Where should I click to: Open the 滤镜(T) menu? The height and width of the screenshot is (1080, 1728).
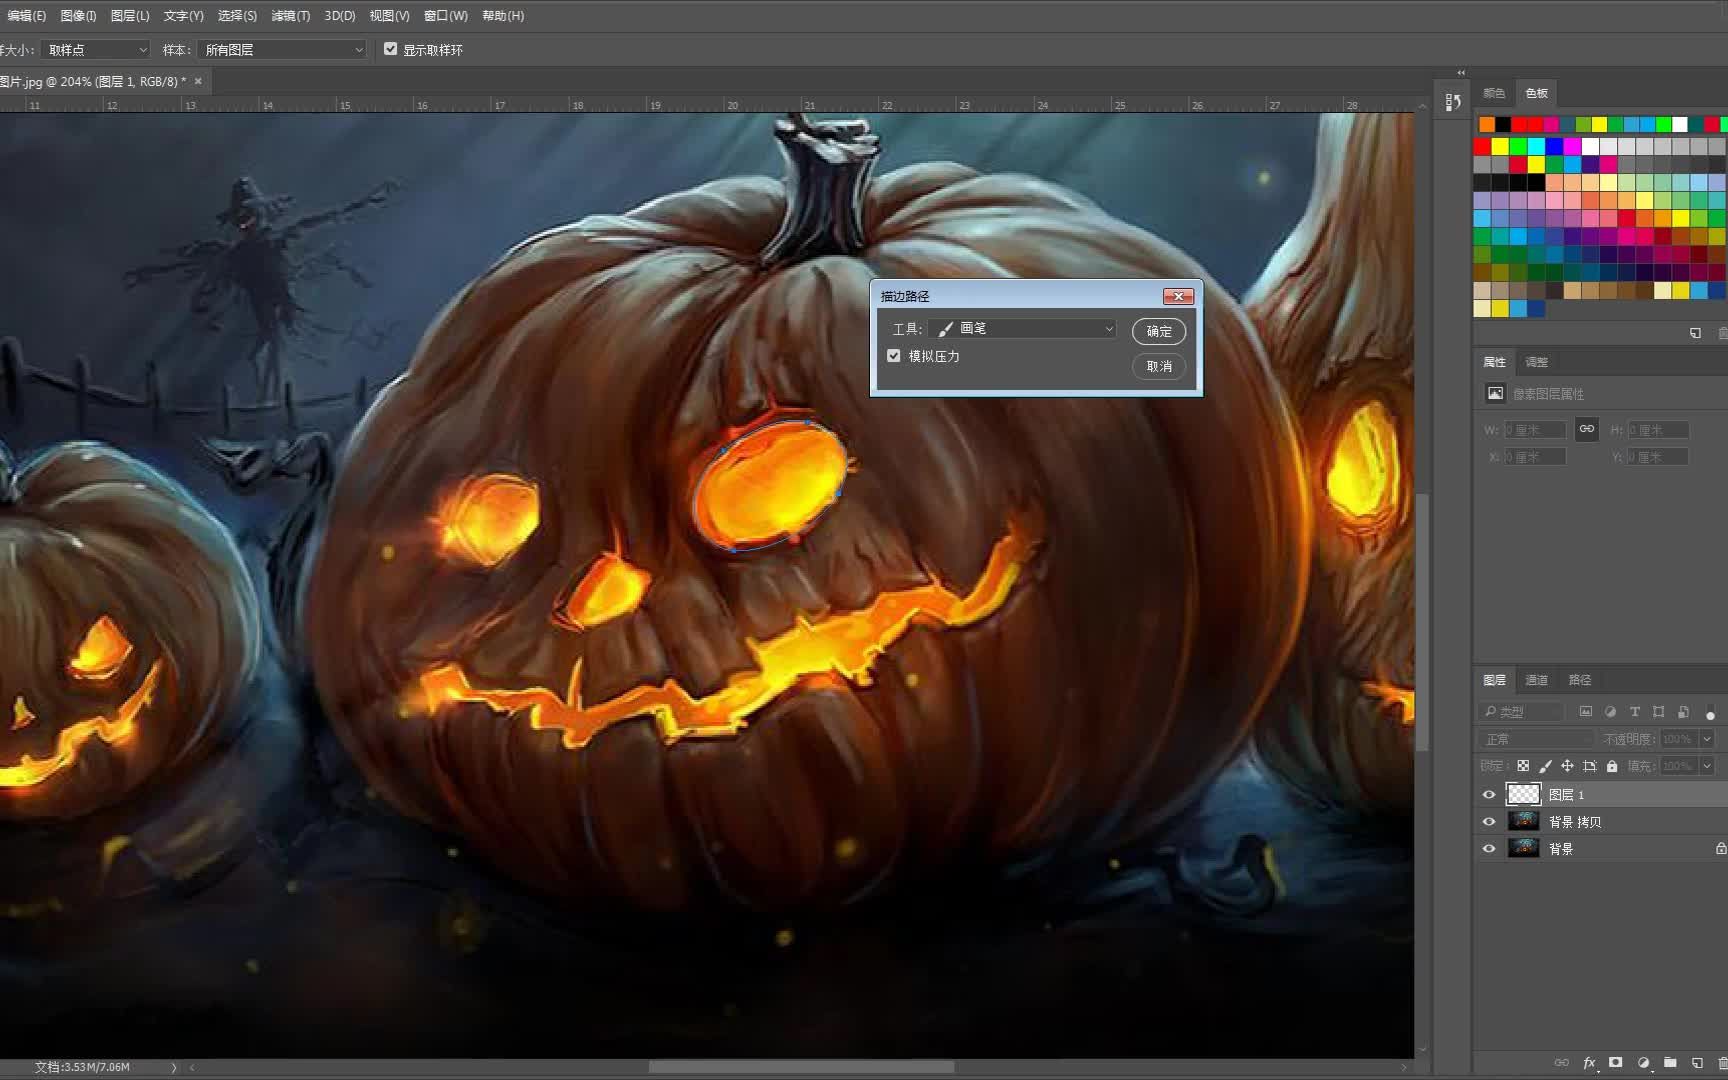(x=291, y=16)
